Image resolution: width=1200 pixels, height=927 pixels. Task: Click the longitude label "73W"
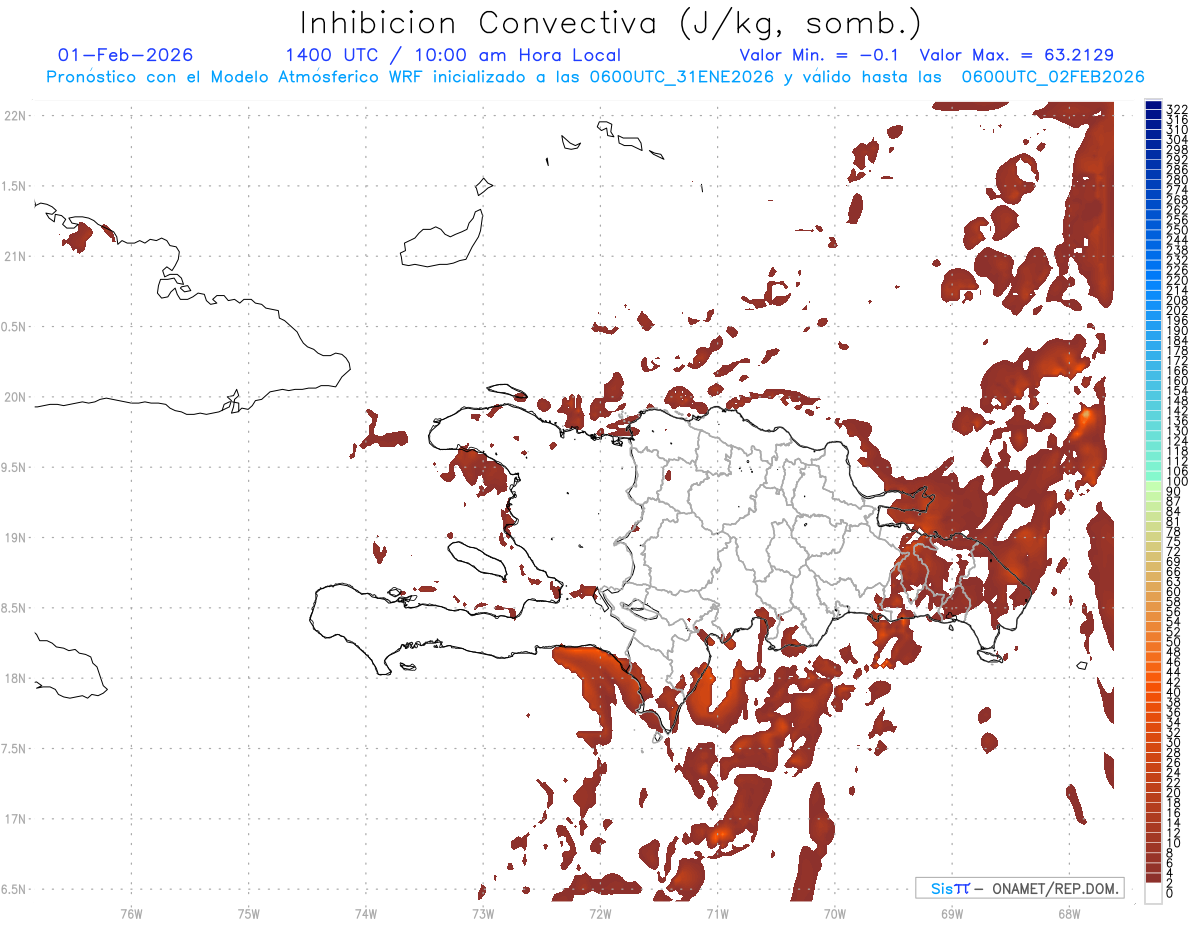(483, 913)
